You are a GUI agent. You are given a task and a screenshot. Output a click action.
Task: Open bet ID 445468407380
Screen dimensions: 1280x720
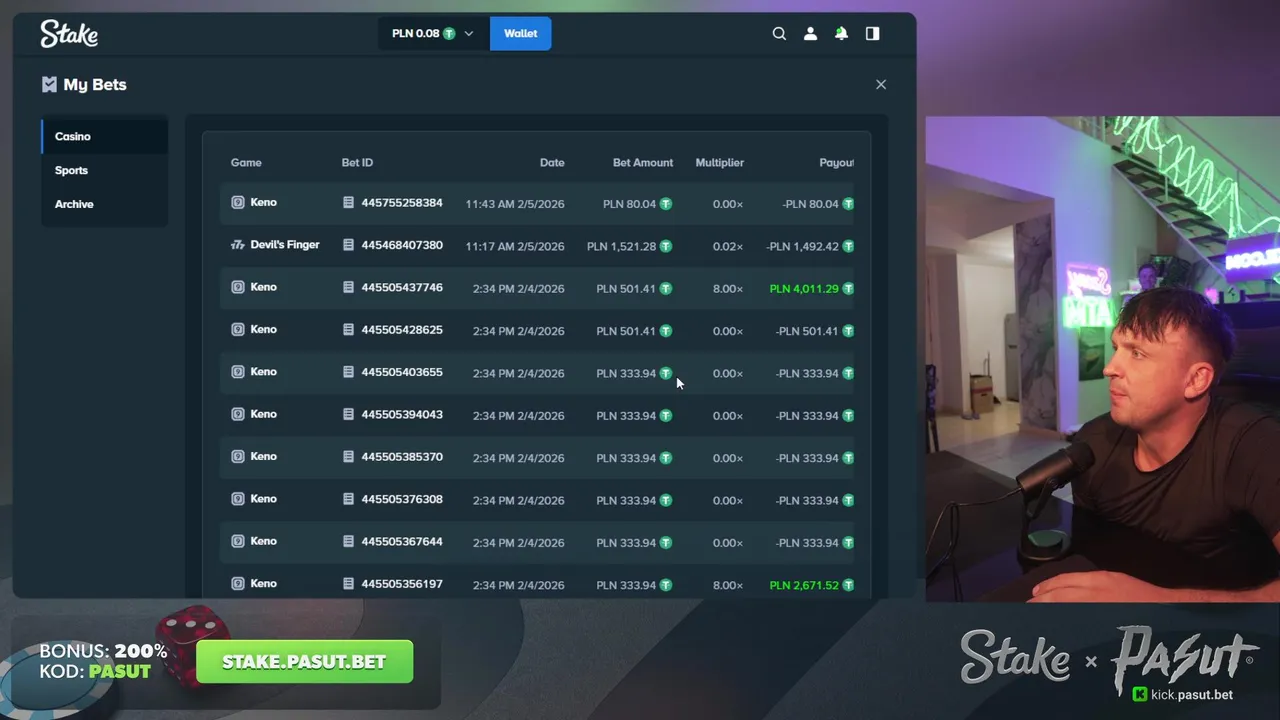tap(402, 245)
